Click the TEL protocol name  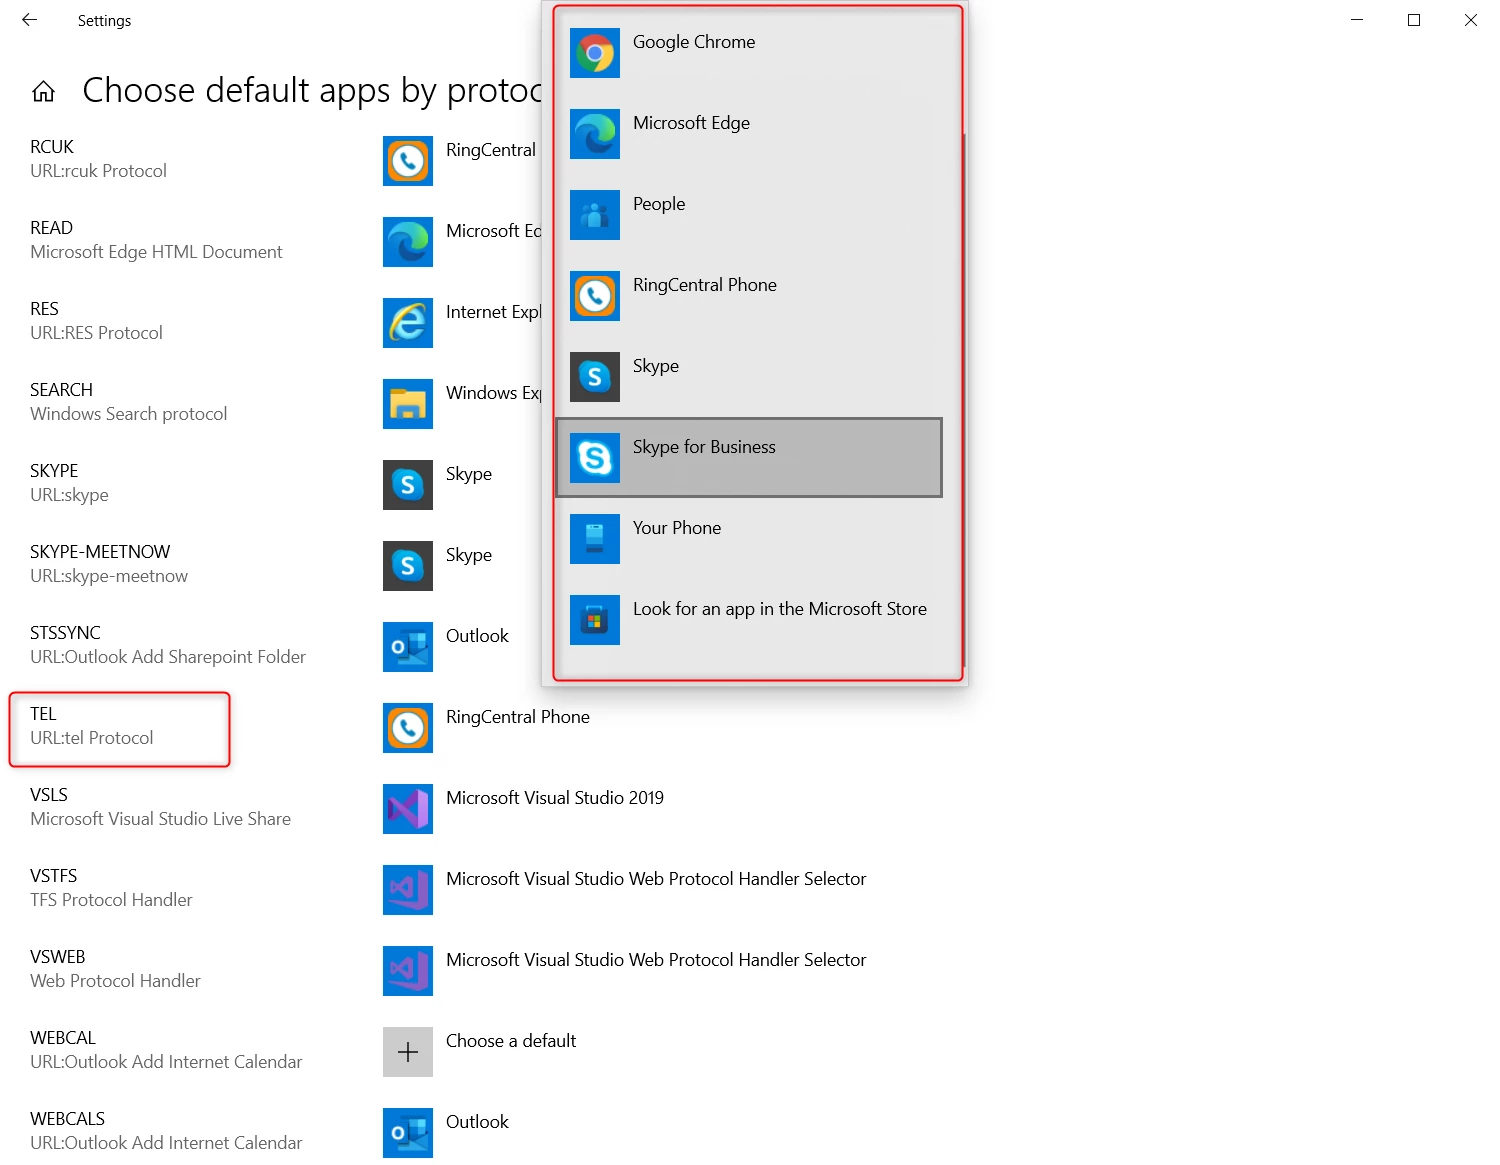pyautogui.click(x=43, y=714)
